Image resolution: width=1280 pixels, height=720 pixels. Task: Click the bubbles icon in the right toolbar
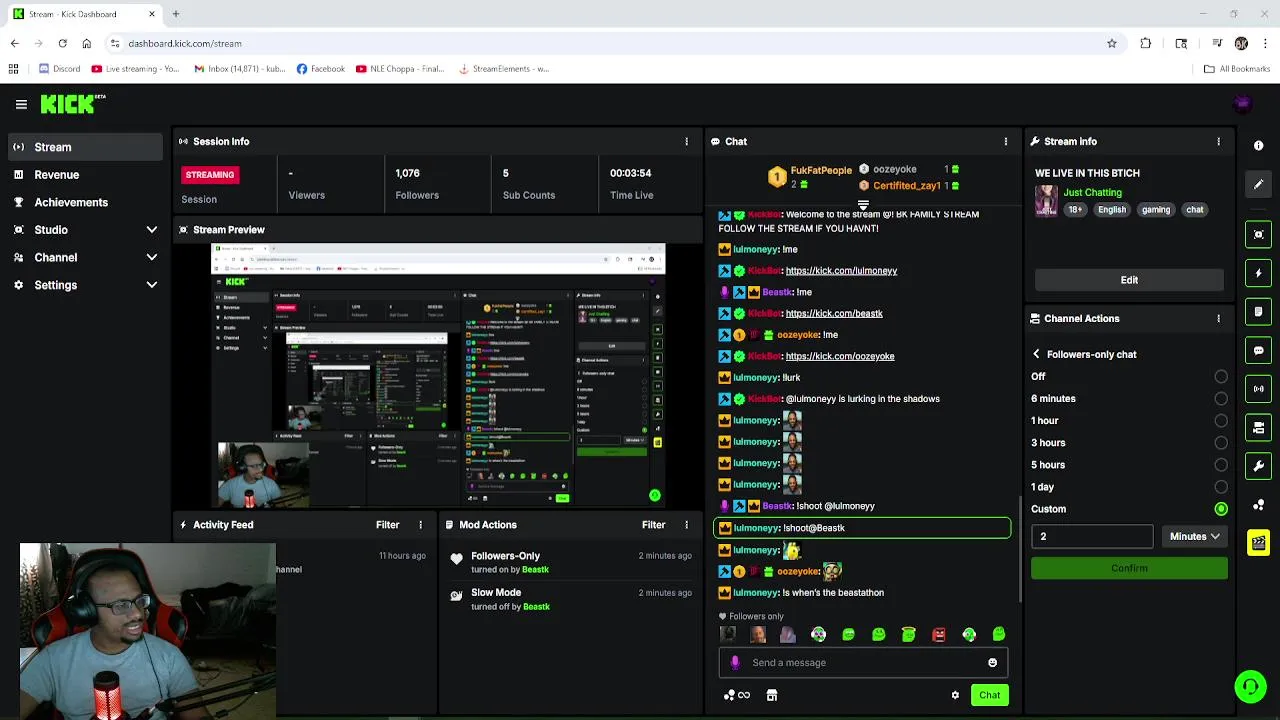point(1258,505)
